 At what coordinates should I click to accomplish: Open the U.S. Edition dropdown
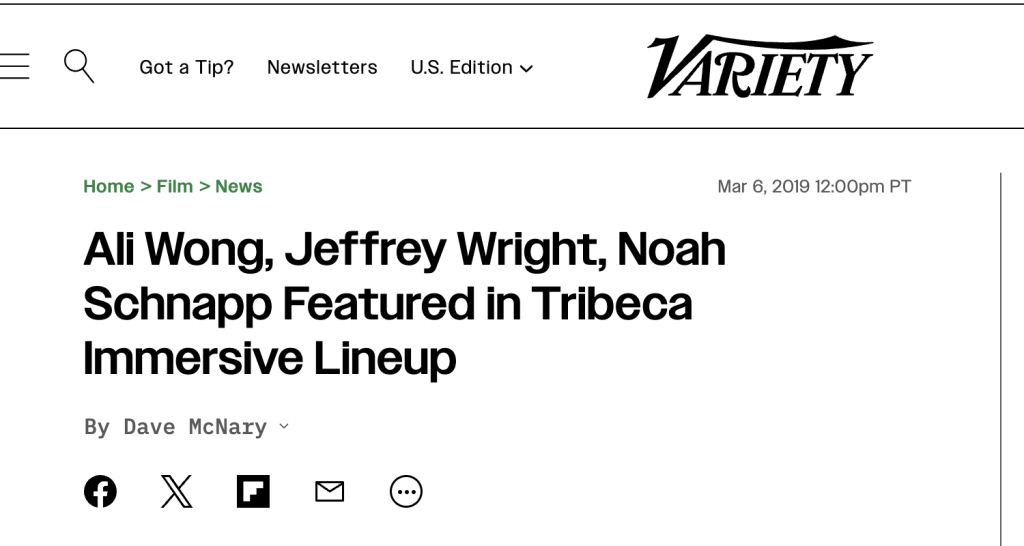pyautogui.click(x=461, y=68)
